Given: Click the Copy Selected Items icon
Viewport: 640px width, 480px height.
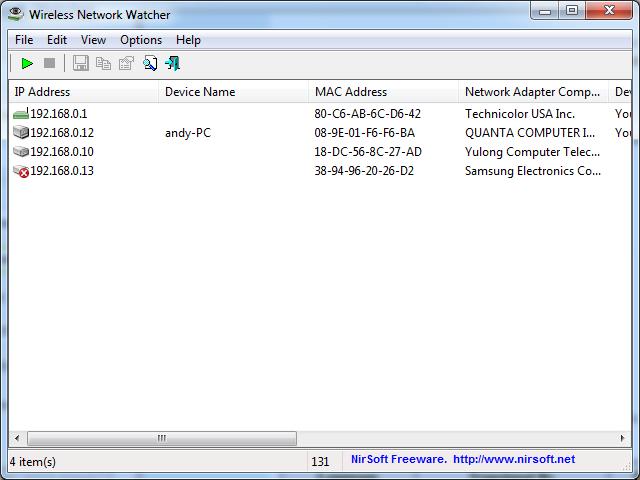Looking at the screenshot, I should pyautogui.click(x=103, y=64).
